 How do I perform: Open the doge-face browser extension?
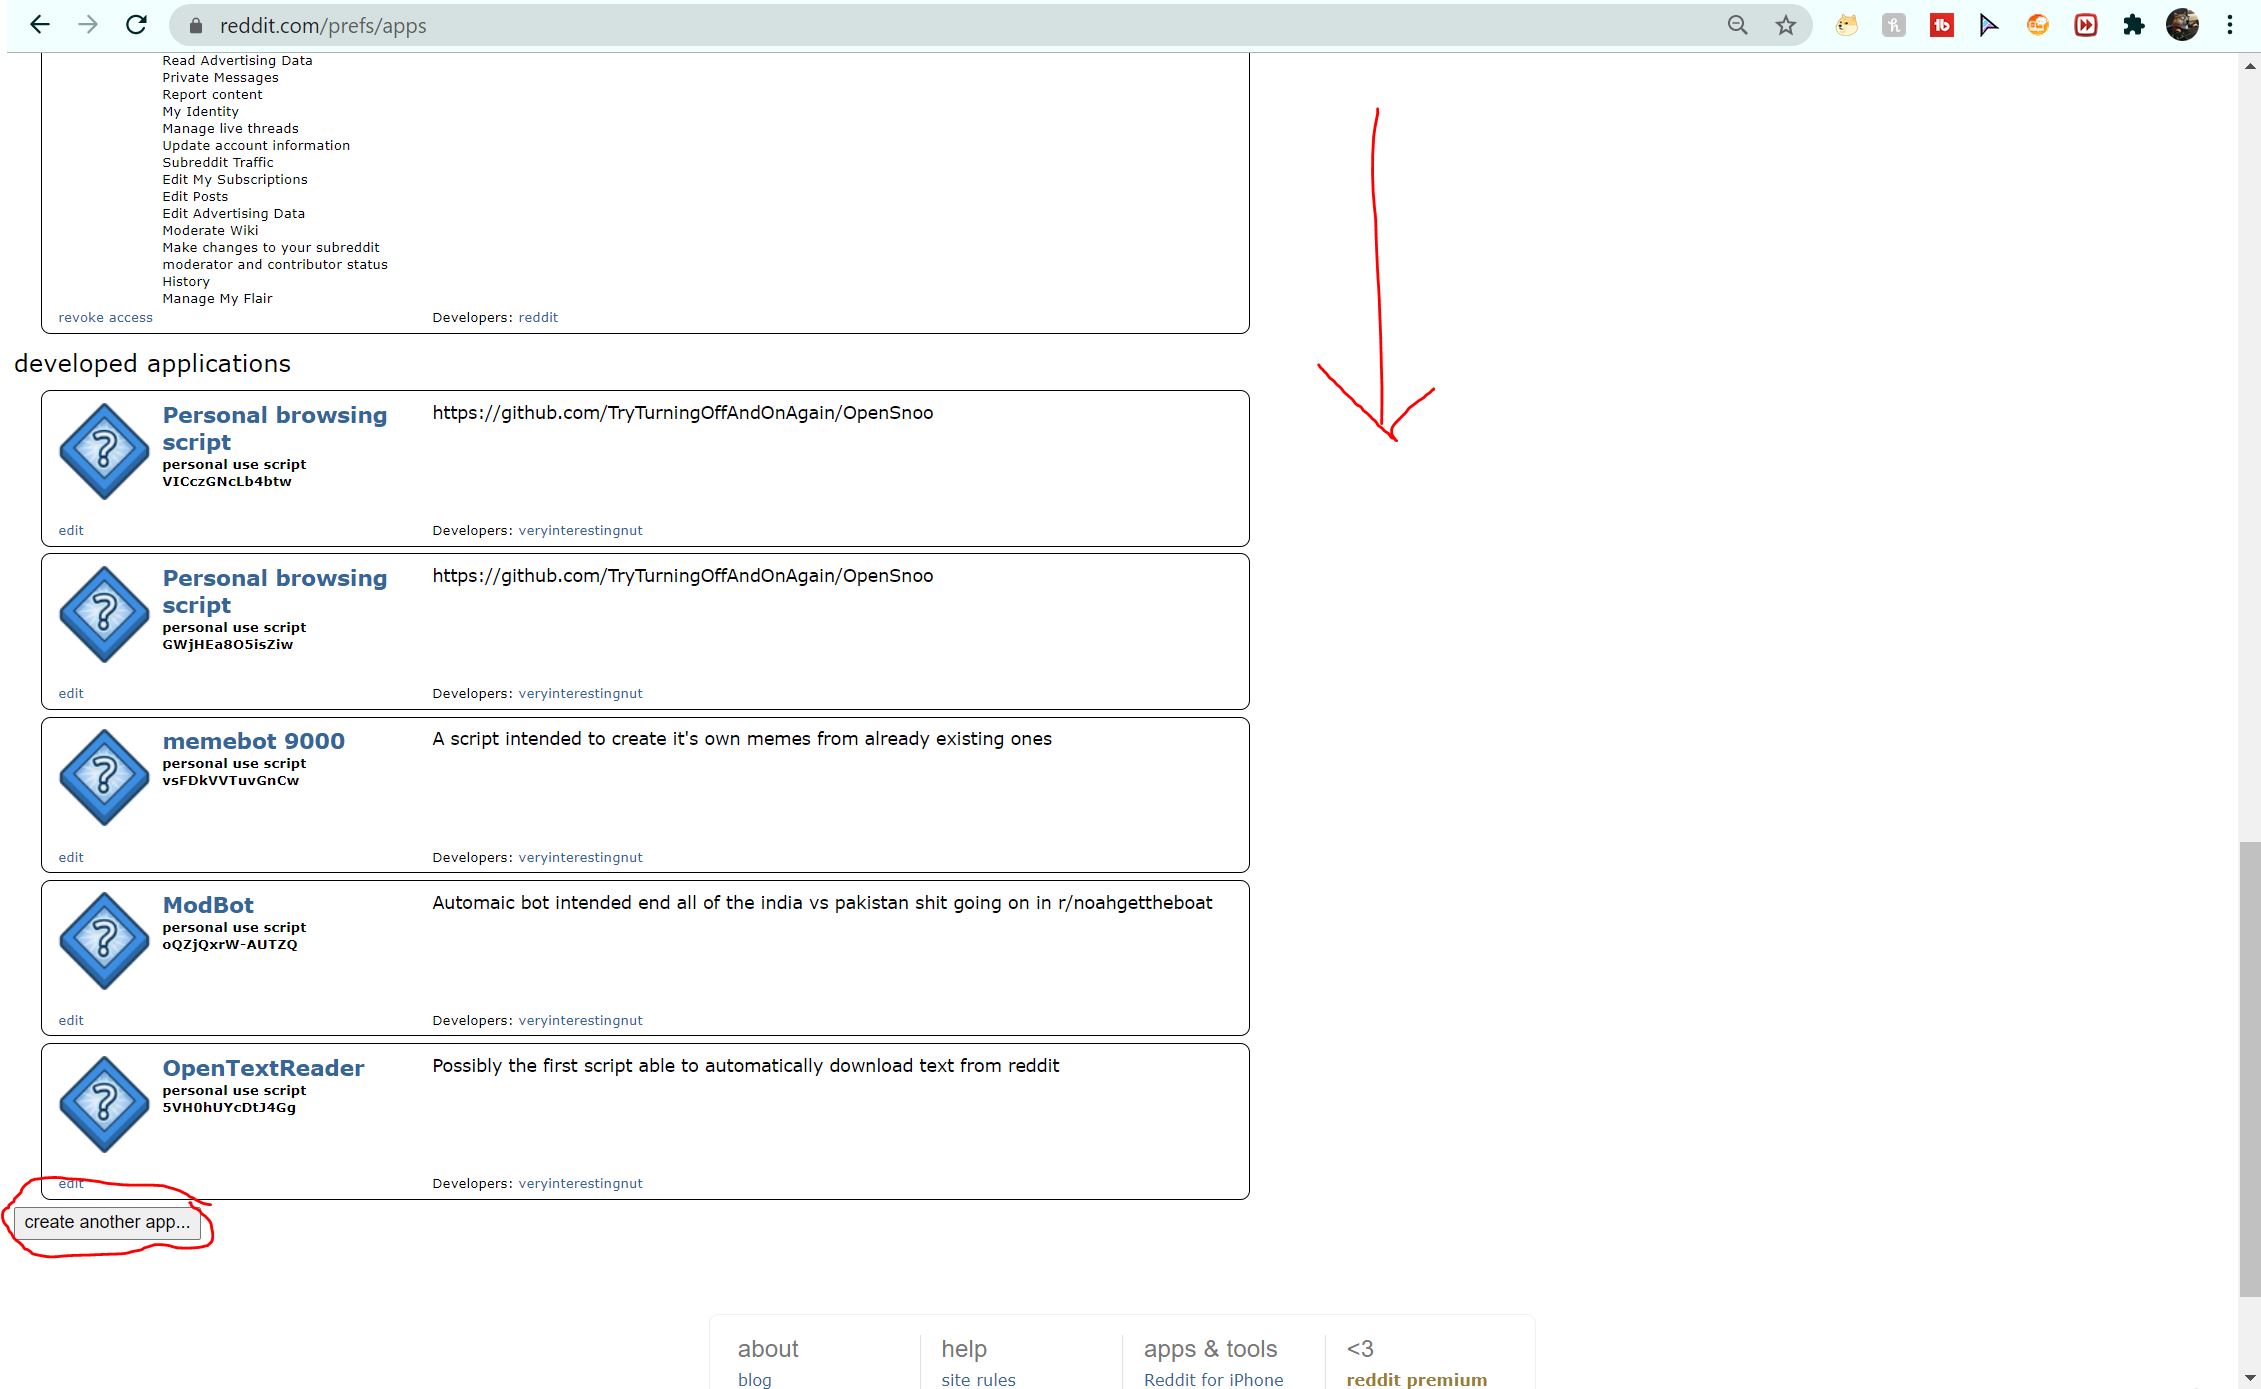coord(1846,25)
